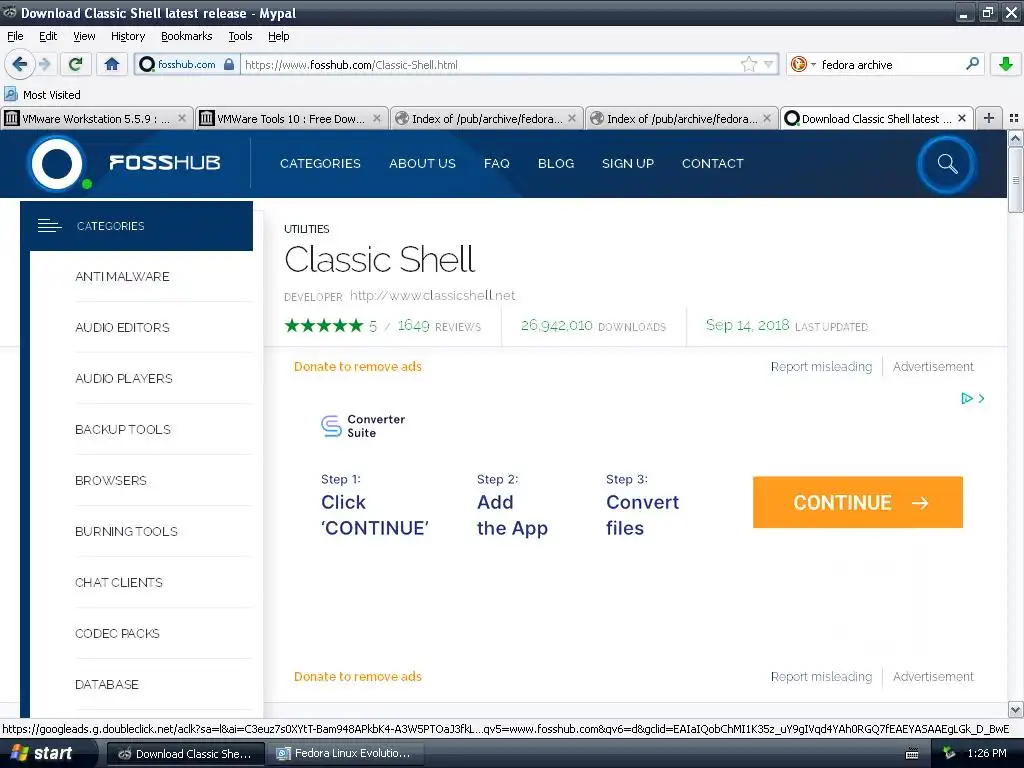
Task: Open the File menu
Action: tap(15, 36)
